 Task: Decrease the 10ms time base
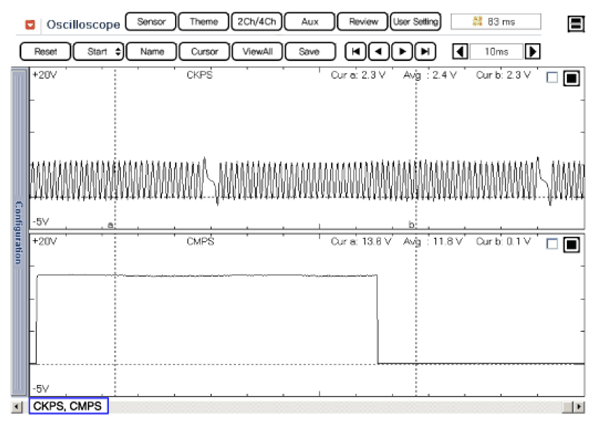click(x=460, y=51)
